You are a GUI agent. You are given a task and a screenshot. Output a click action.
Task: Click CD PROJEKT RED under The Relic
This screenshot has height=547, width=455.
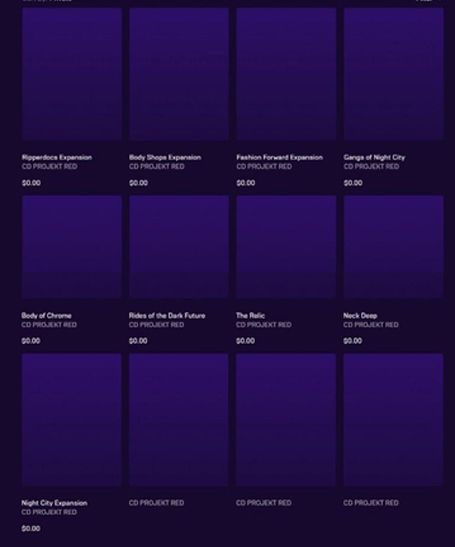click(264, 325)
